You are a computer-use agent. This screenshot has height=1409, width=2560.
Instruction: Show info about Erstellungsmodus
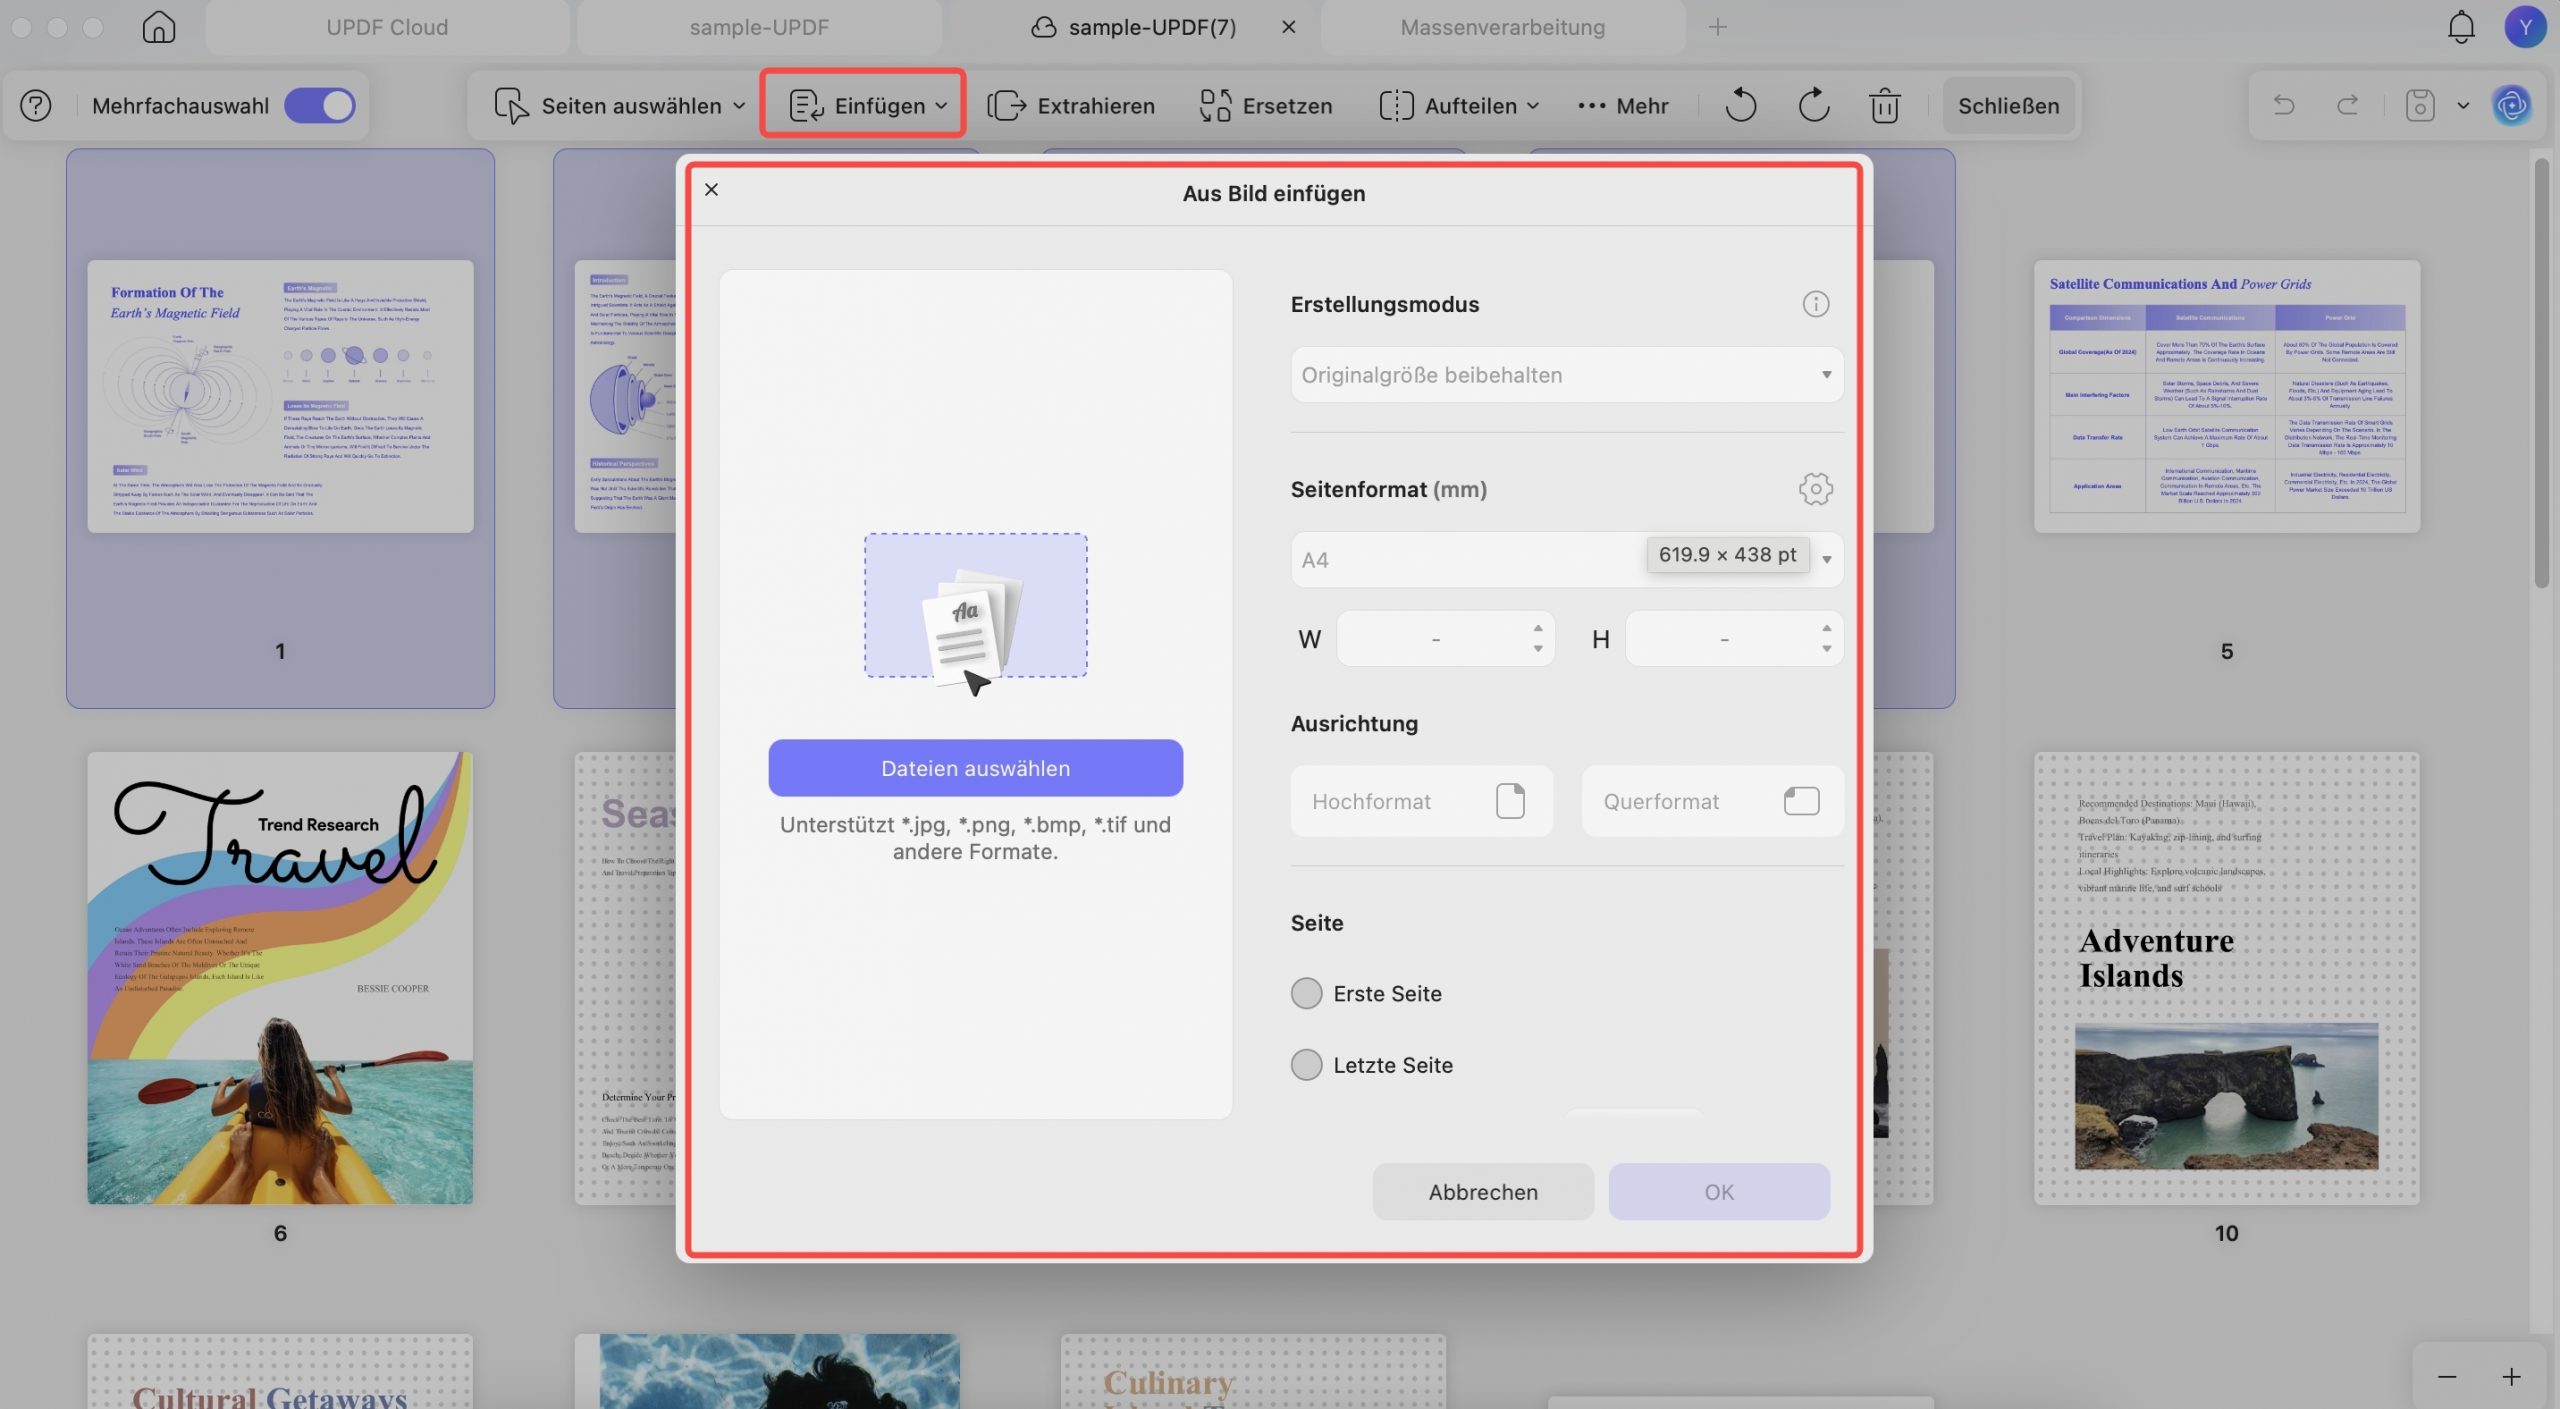[x=1815, y=304]
